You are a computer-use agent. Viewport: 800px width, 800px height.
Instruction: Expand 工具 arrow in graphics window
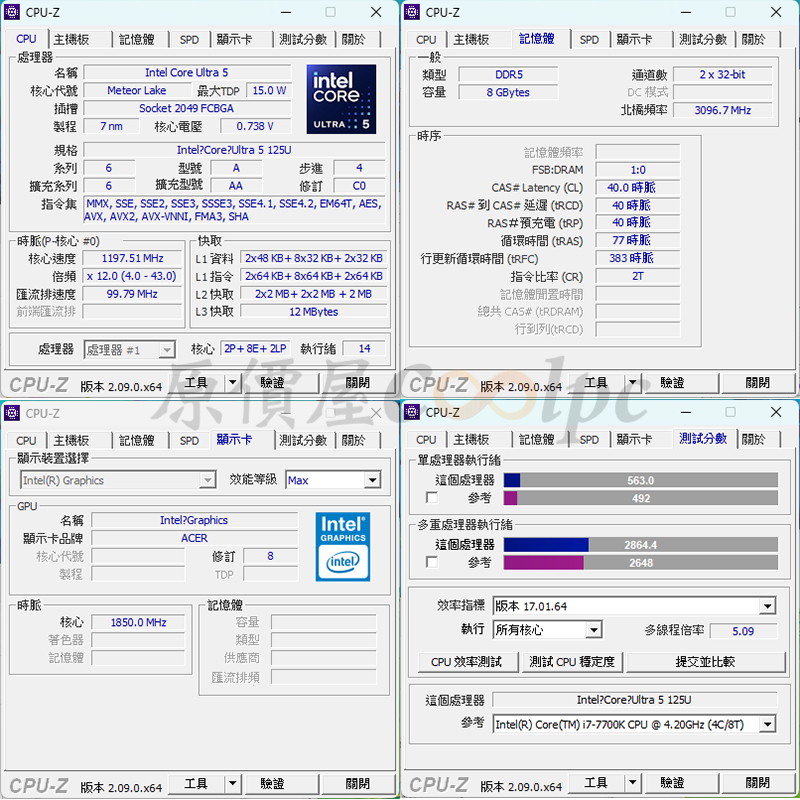pos(233,783)
